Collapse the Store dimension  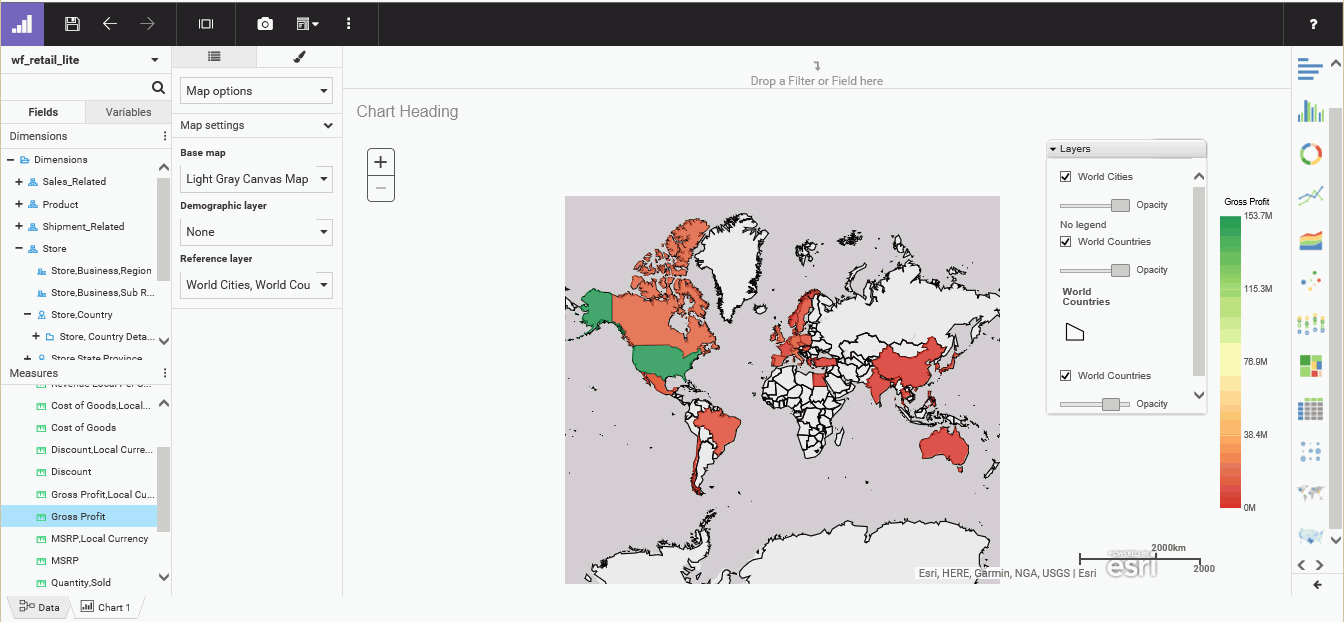point(18,249)
